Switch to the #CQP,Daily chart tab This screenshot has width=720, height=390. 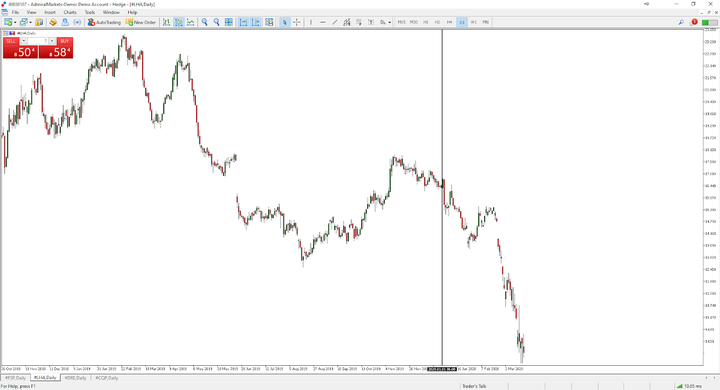tap(107, 378)
